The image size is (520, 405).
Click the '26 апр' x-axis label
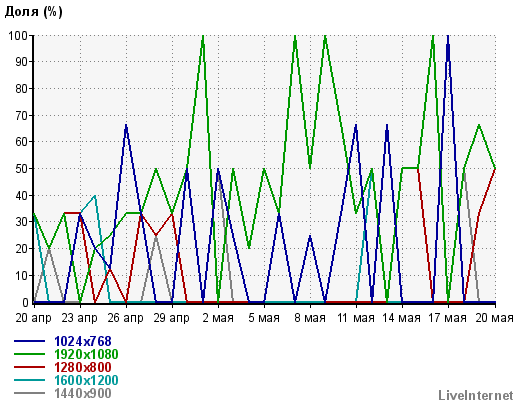tap(125, 318)
